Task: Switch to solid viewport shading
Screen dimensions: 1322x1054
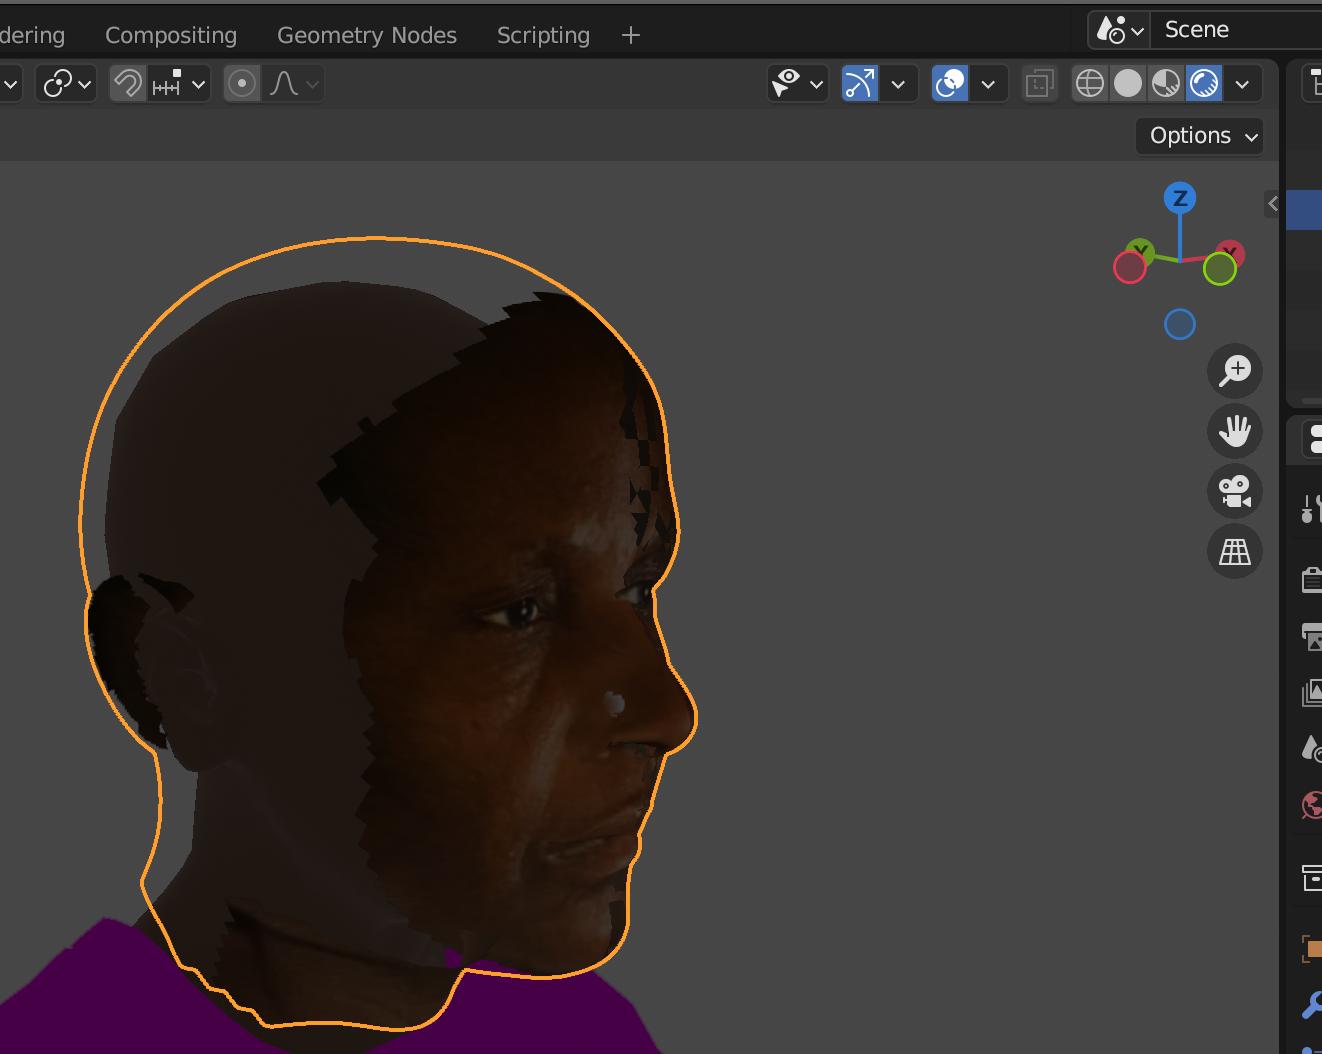Action: pyautogui.click(x=1128, y=84)
